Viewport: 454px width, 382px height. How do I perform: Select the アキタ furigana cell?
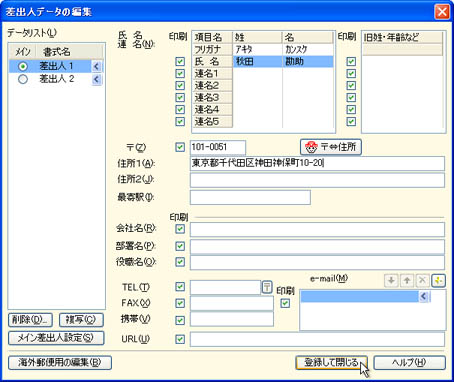[258, 49]
